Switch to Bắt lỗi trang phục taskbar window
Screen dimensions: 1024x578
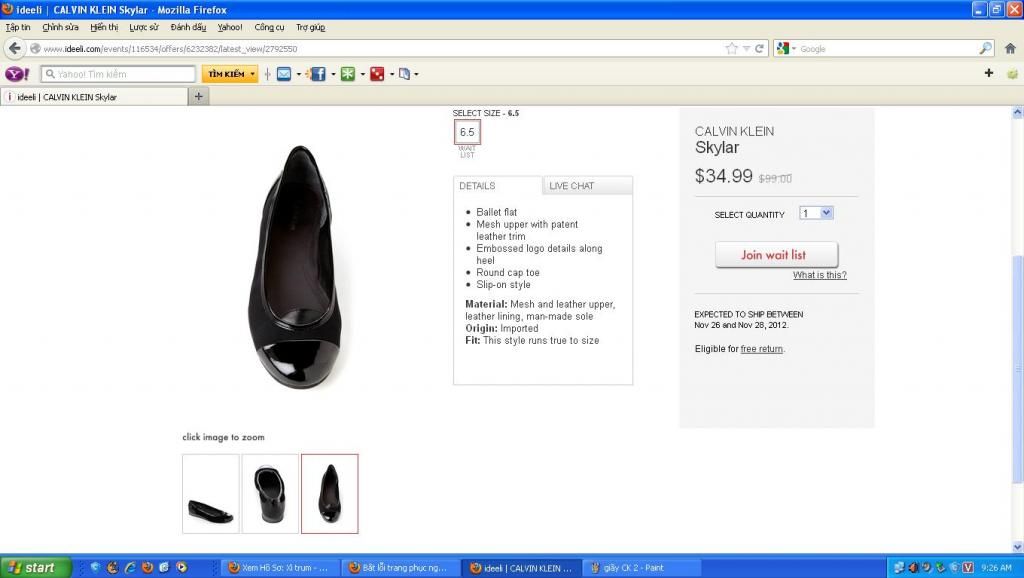(401, 568)
